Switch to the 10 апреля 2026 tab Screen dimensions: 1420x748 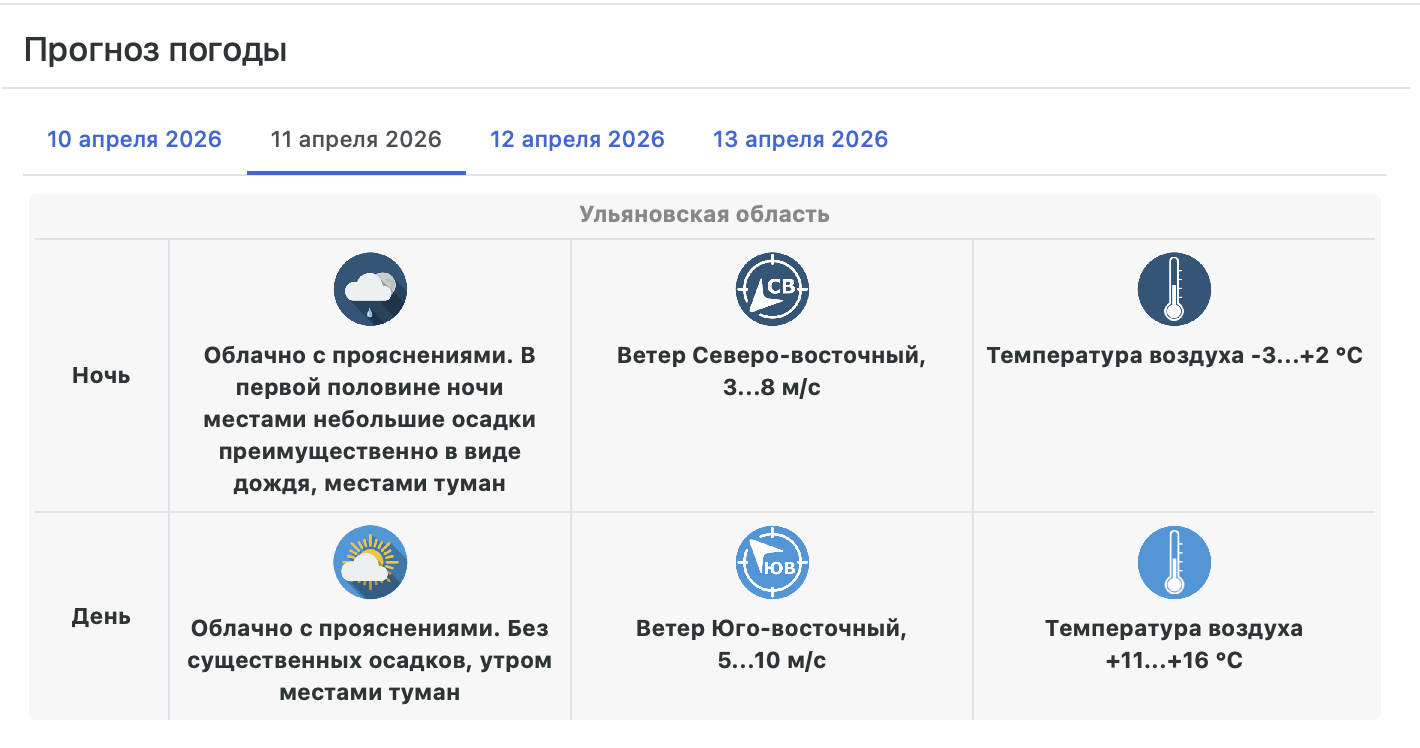134,139
